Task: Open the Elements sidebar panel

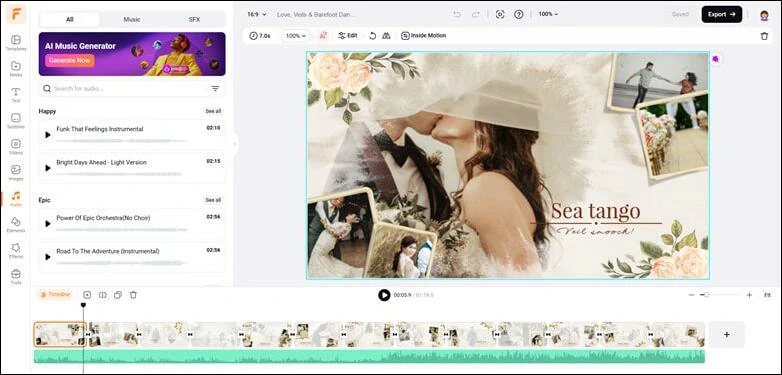Action: point(15,224)
